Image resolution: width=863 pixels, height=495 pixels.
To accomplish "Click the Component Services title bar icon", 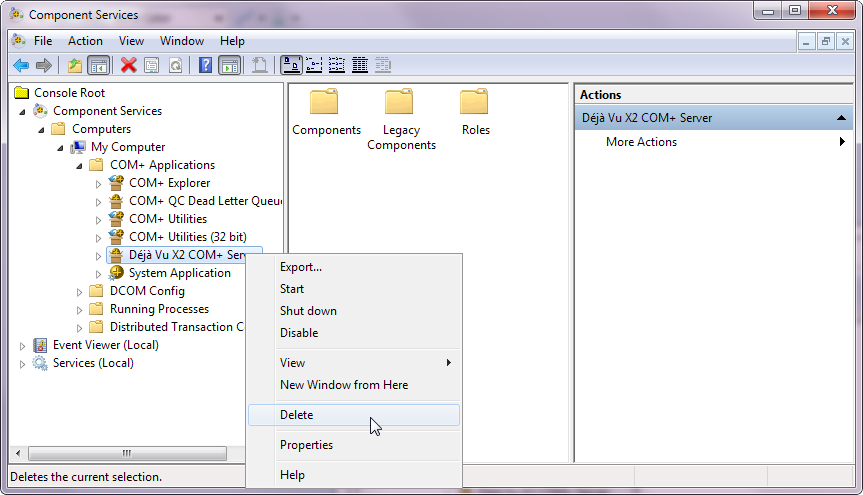I will coord(17,14).
